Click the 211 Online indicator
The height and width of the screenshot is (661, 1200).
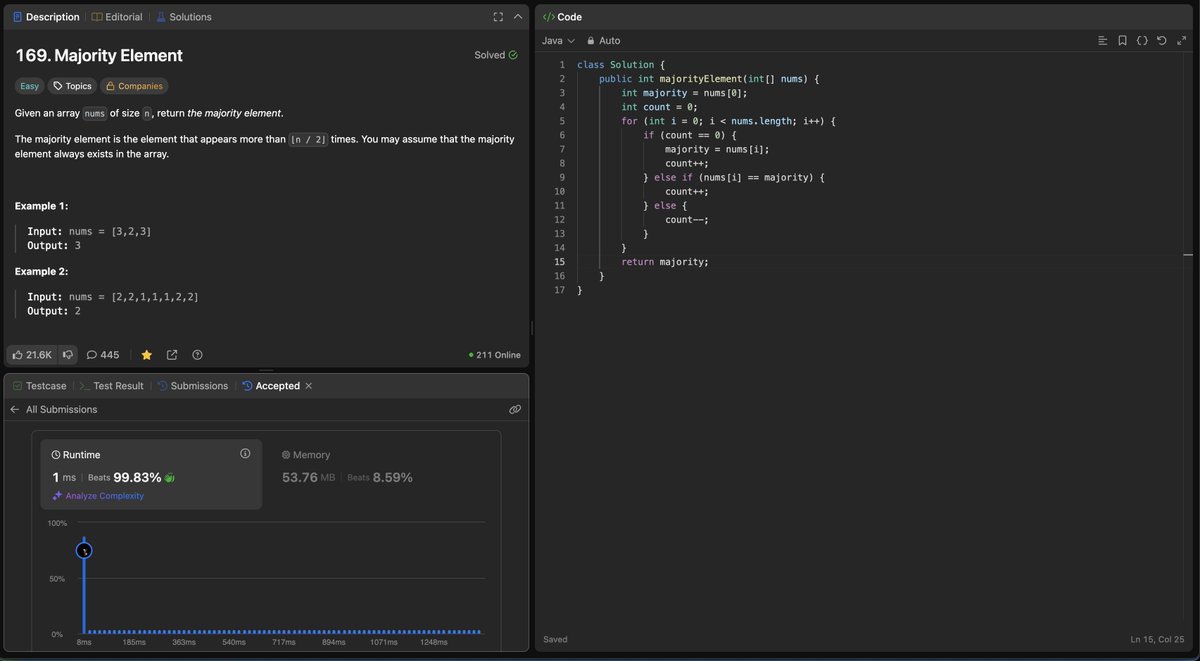click(x=494, y=355)
